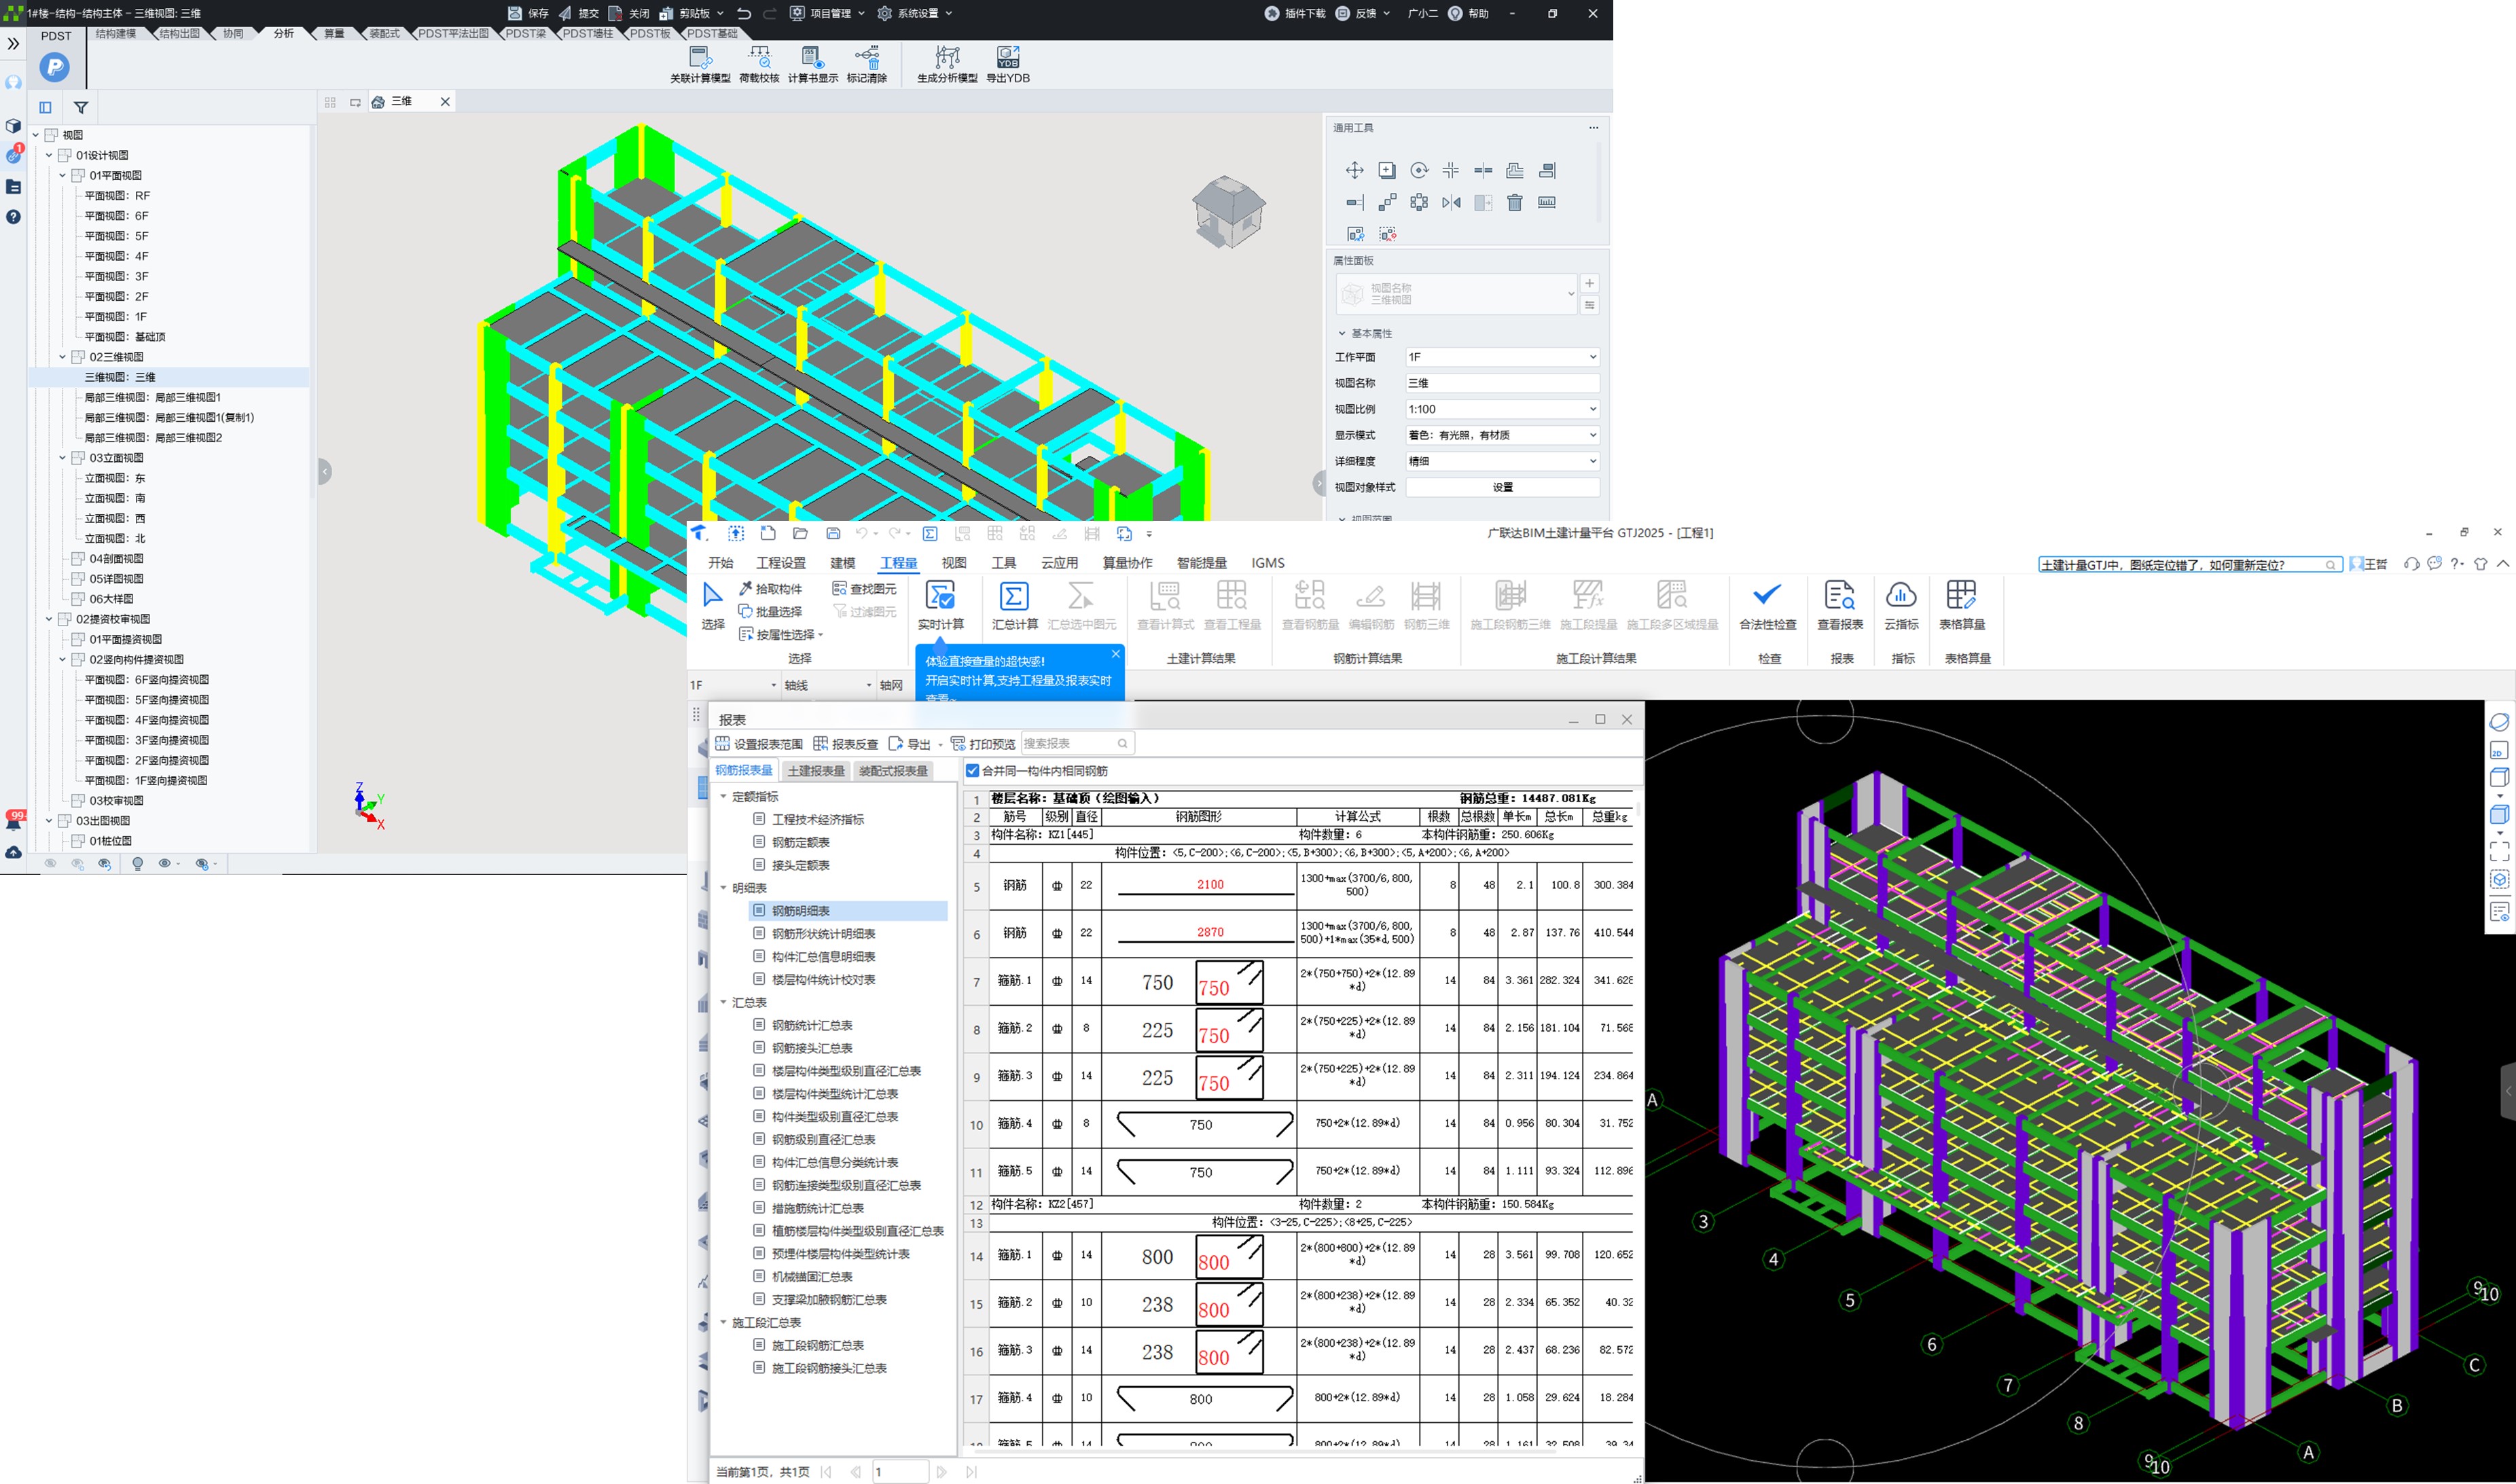Click the 表格算量 icon
The width and height of the screenshot is (2516, 1484).
1961,597
